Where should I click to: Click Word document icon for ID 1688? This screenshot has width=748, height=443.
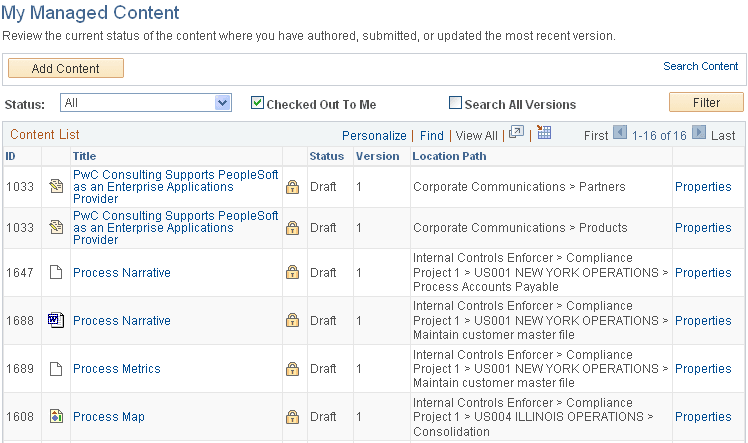pos(56,321)
